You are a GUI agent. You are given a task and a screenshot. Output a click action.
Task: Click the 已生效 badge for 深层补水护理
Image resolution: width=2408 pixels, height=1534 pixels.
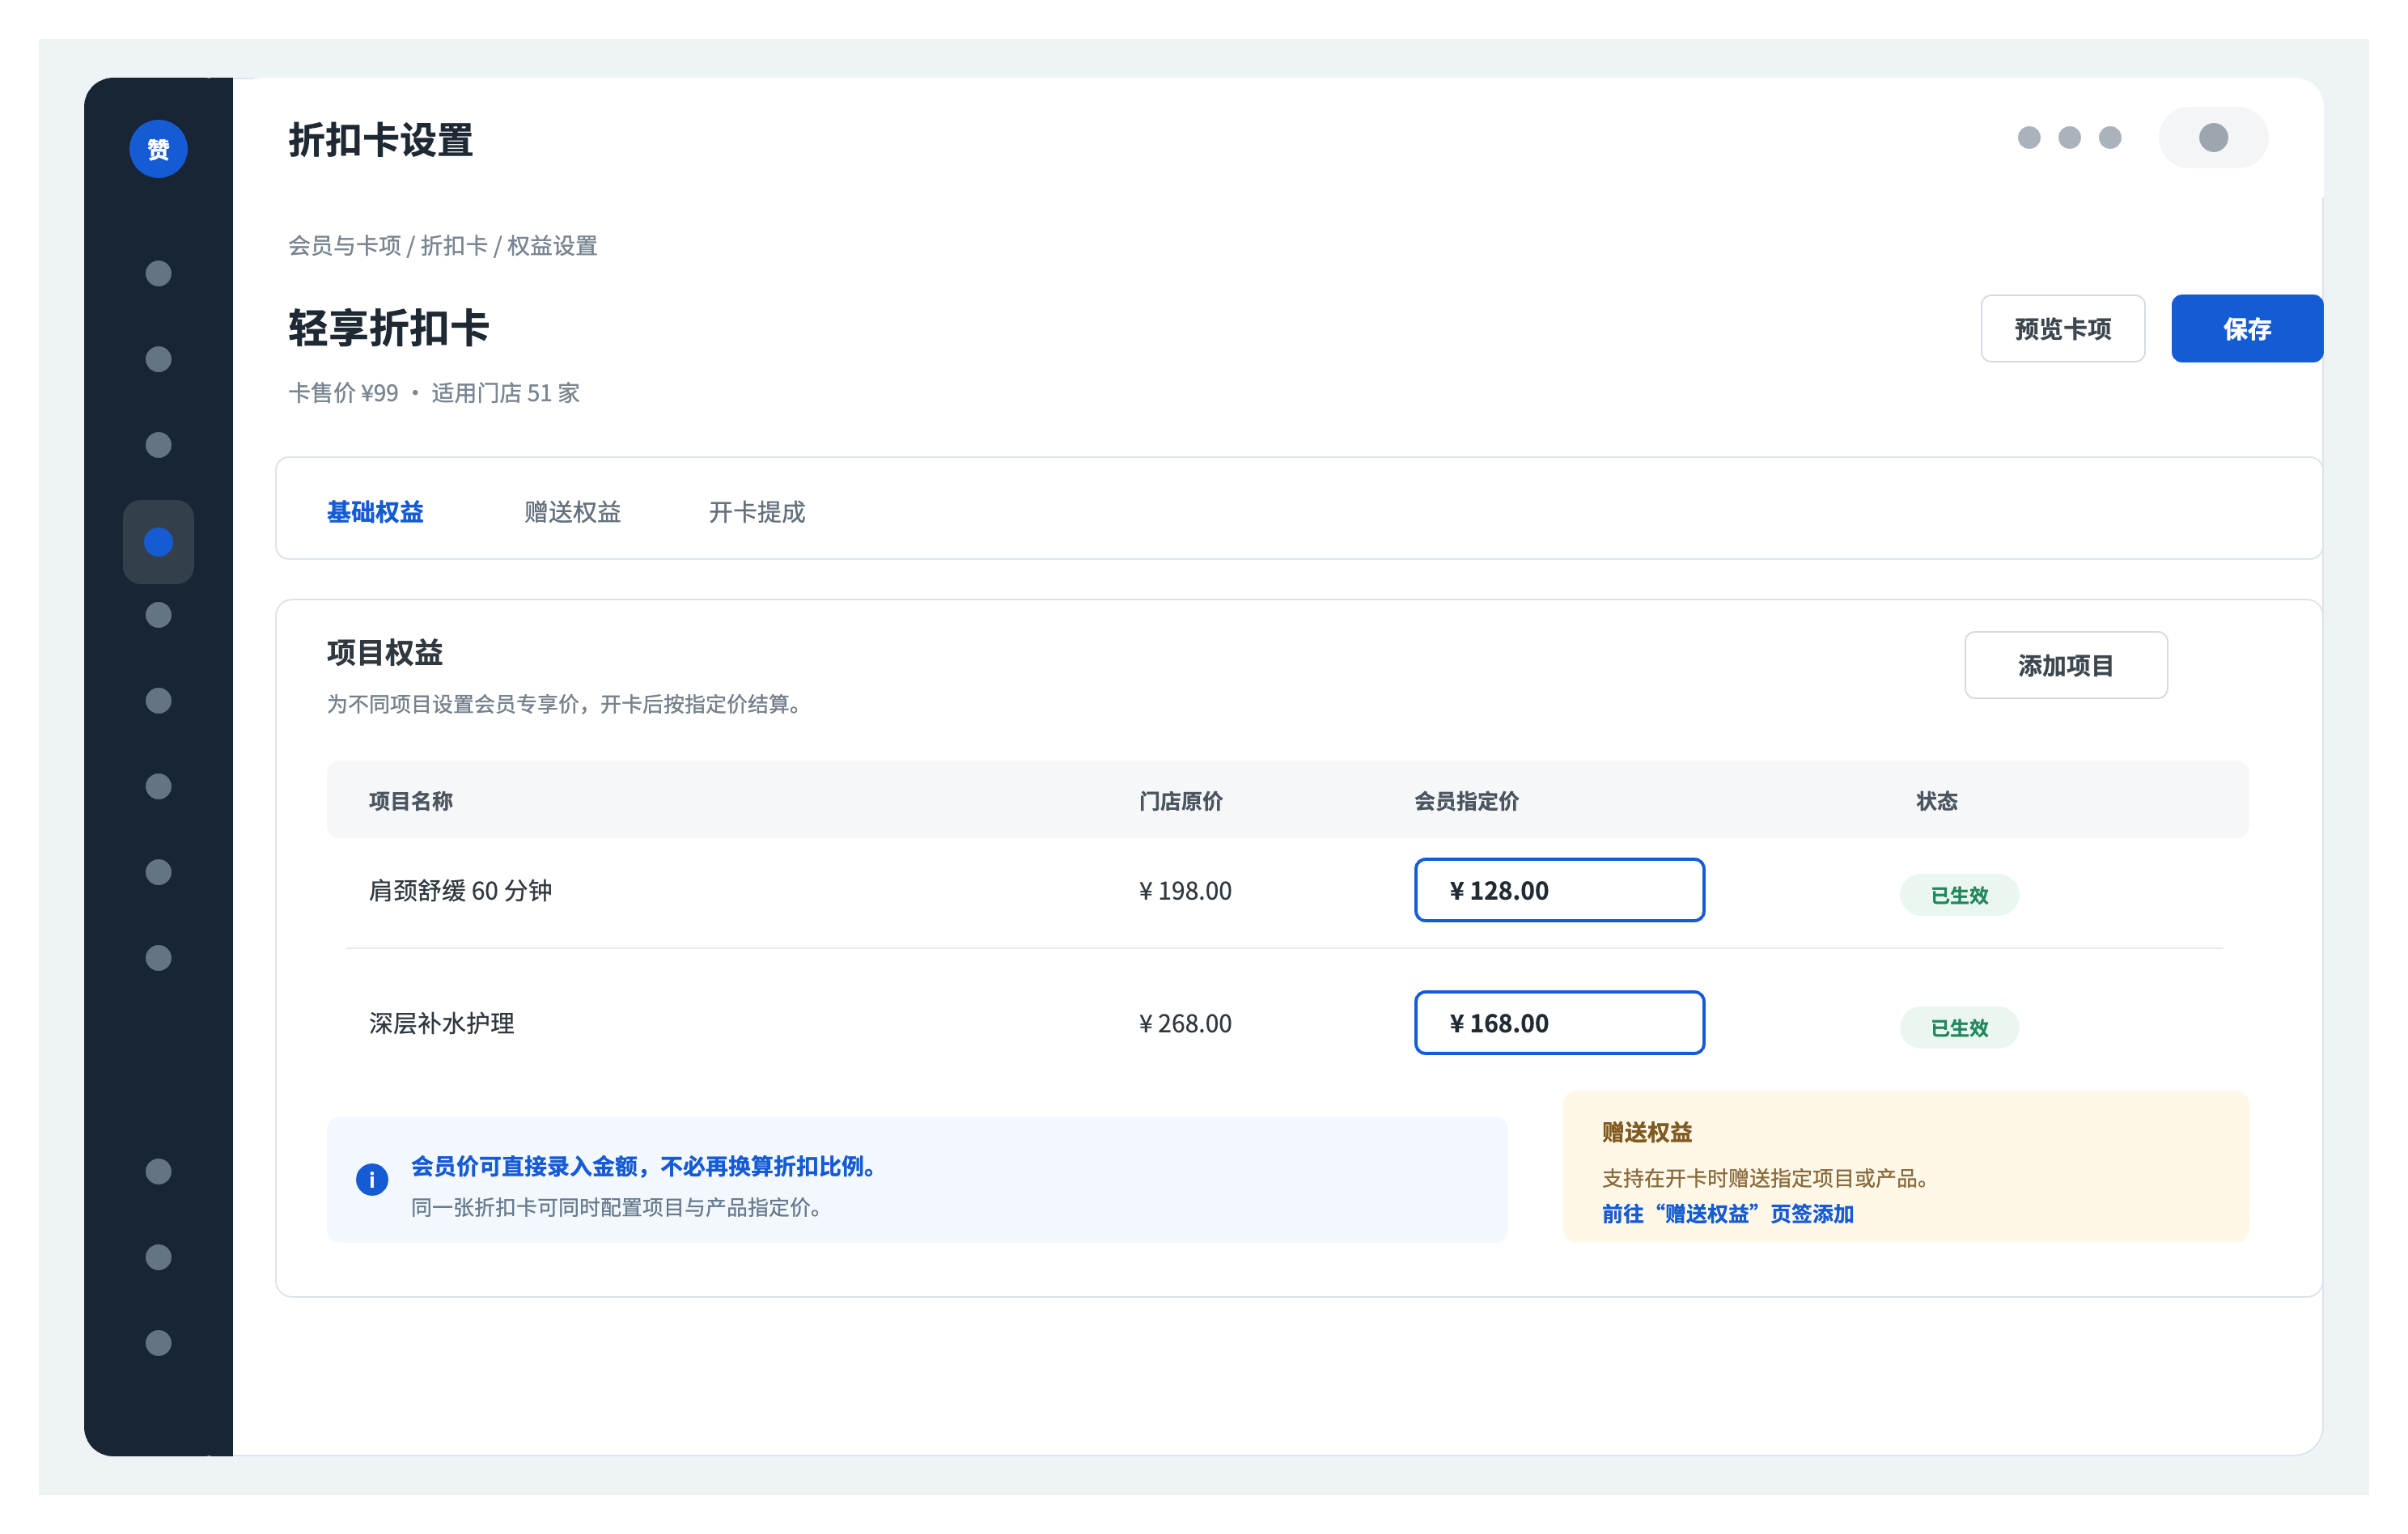[x=1959, y=1028]
